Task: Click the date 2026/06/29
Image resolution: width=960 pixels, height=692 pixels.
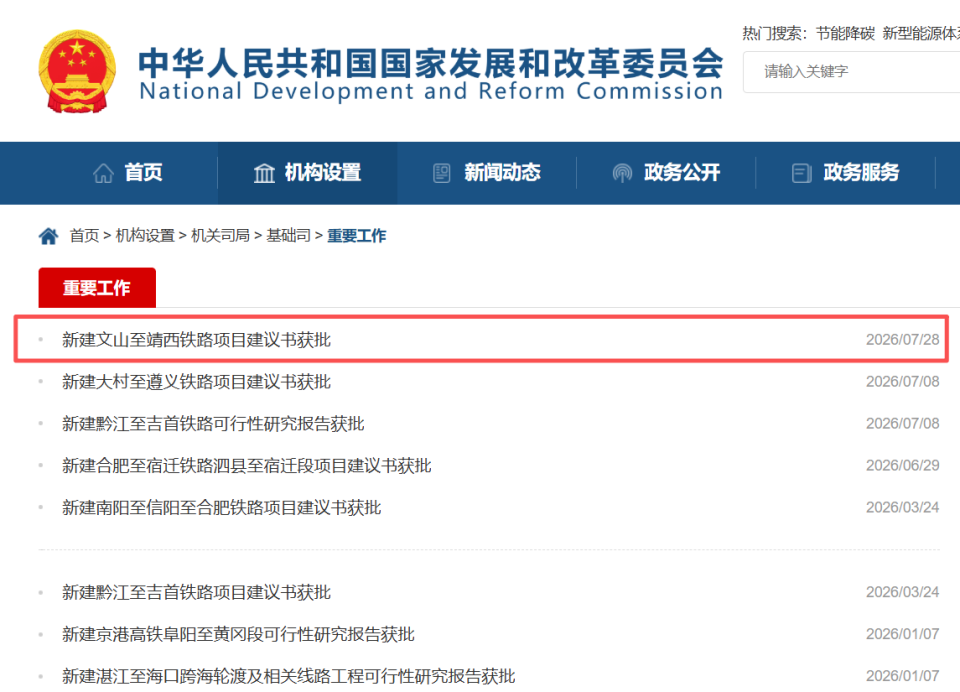Action: pyautogui.click(x=902, y=465)
